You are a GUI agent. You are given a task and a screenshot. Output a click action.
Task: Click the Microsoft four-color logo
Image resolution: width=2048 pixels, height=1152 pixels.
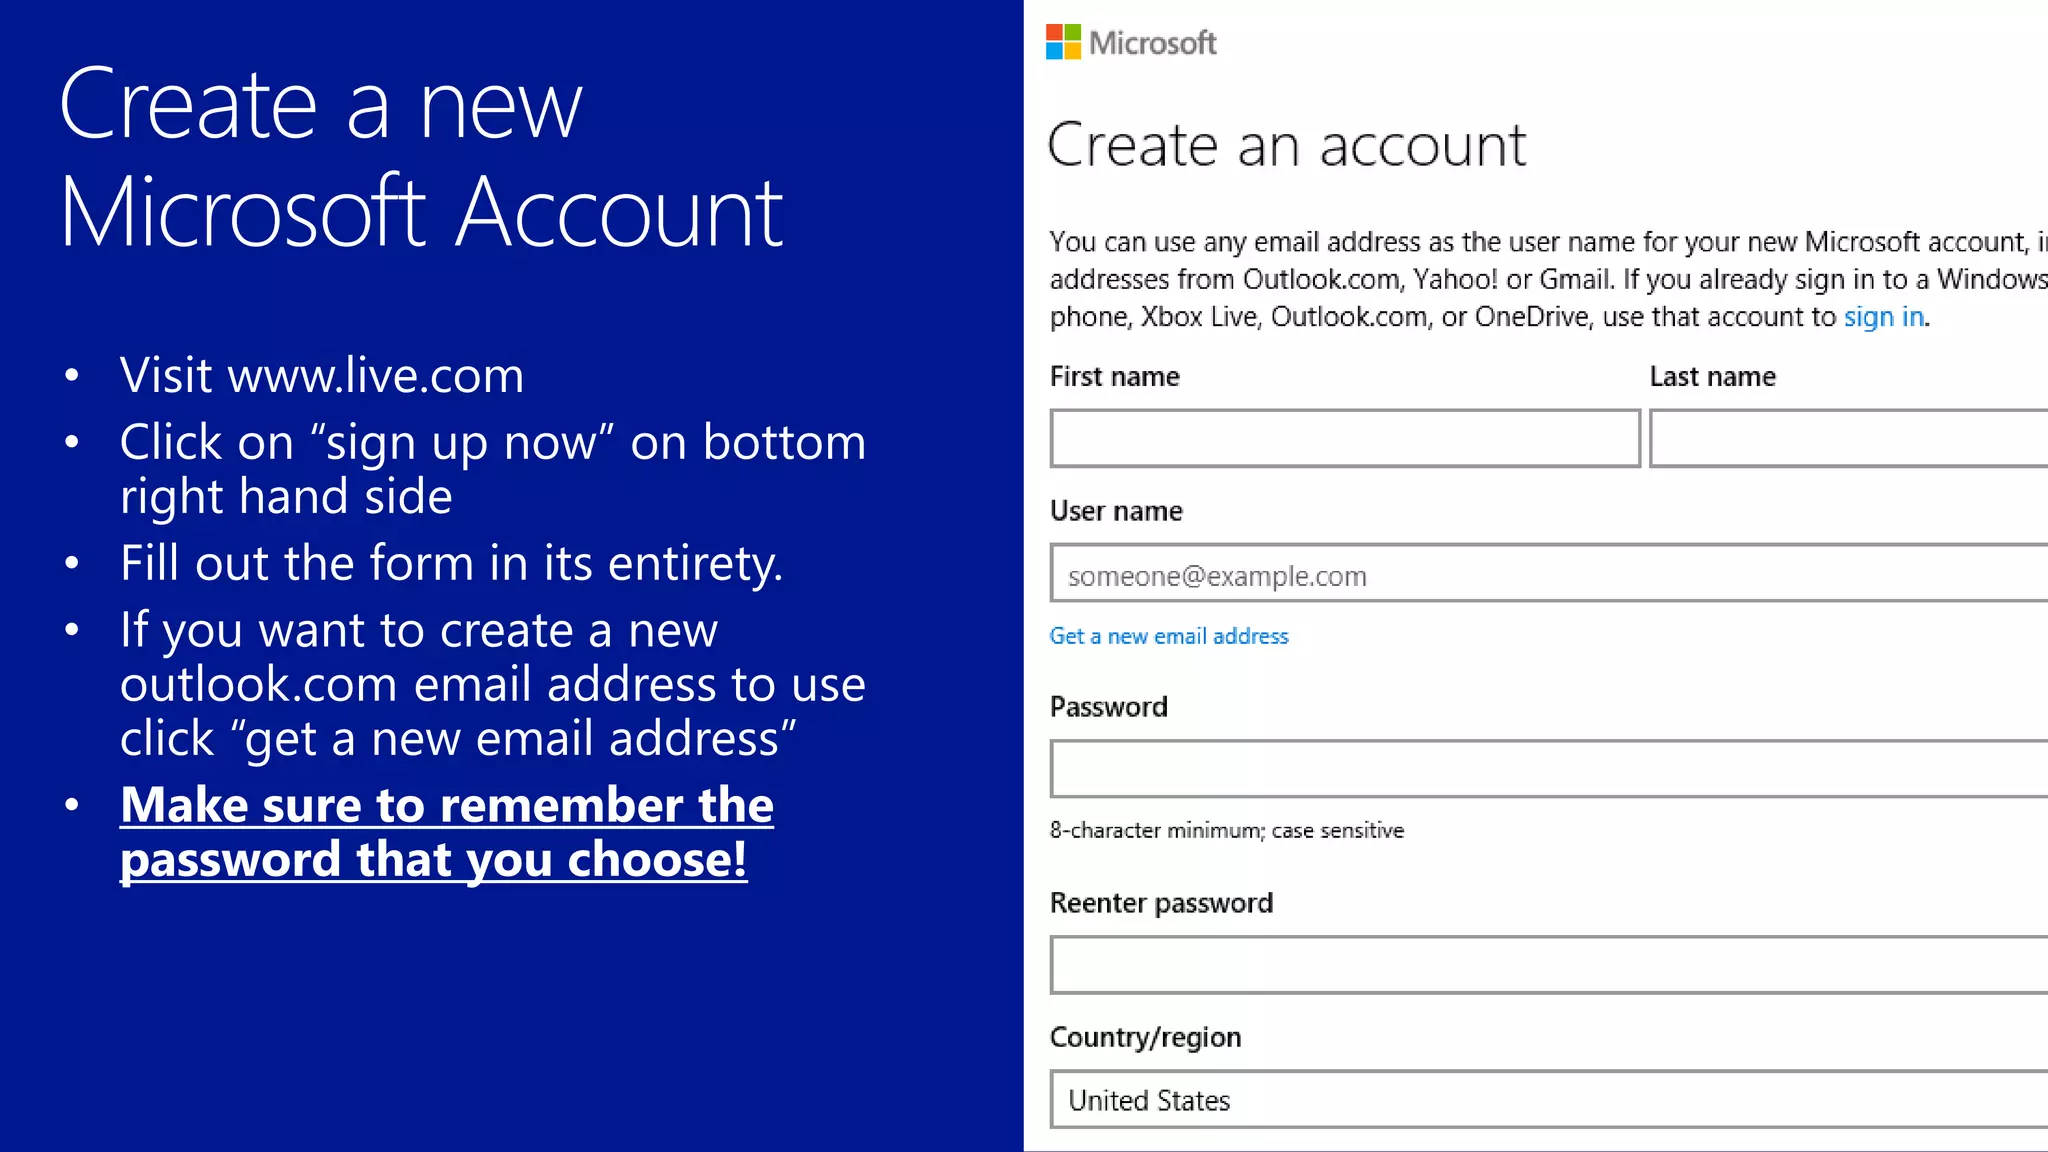(x=1063, y=42)
